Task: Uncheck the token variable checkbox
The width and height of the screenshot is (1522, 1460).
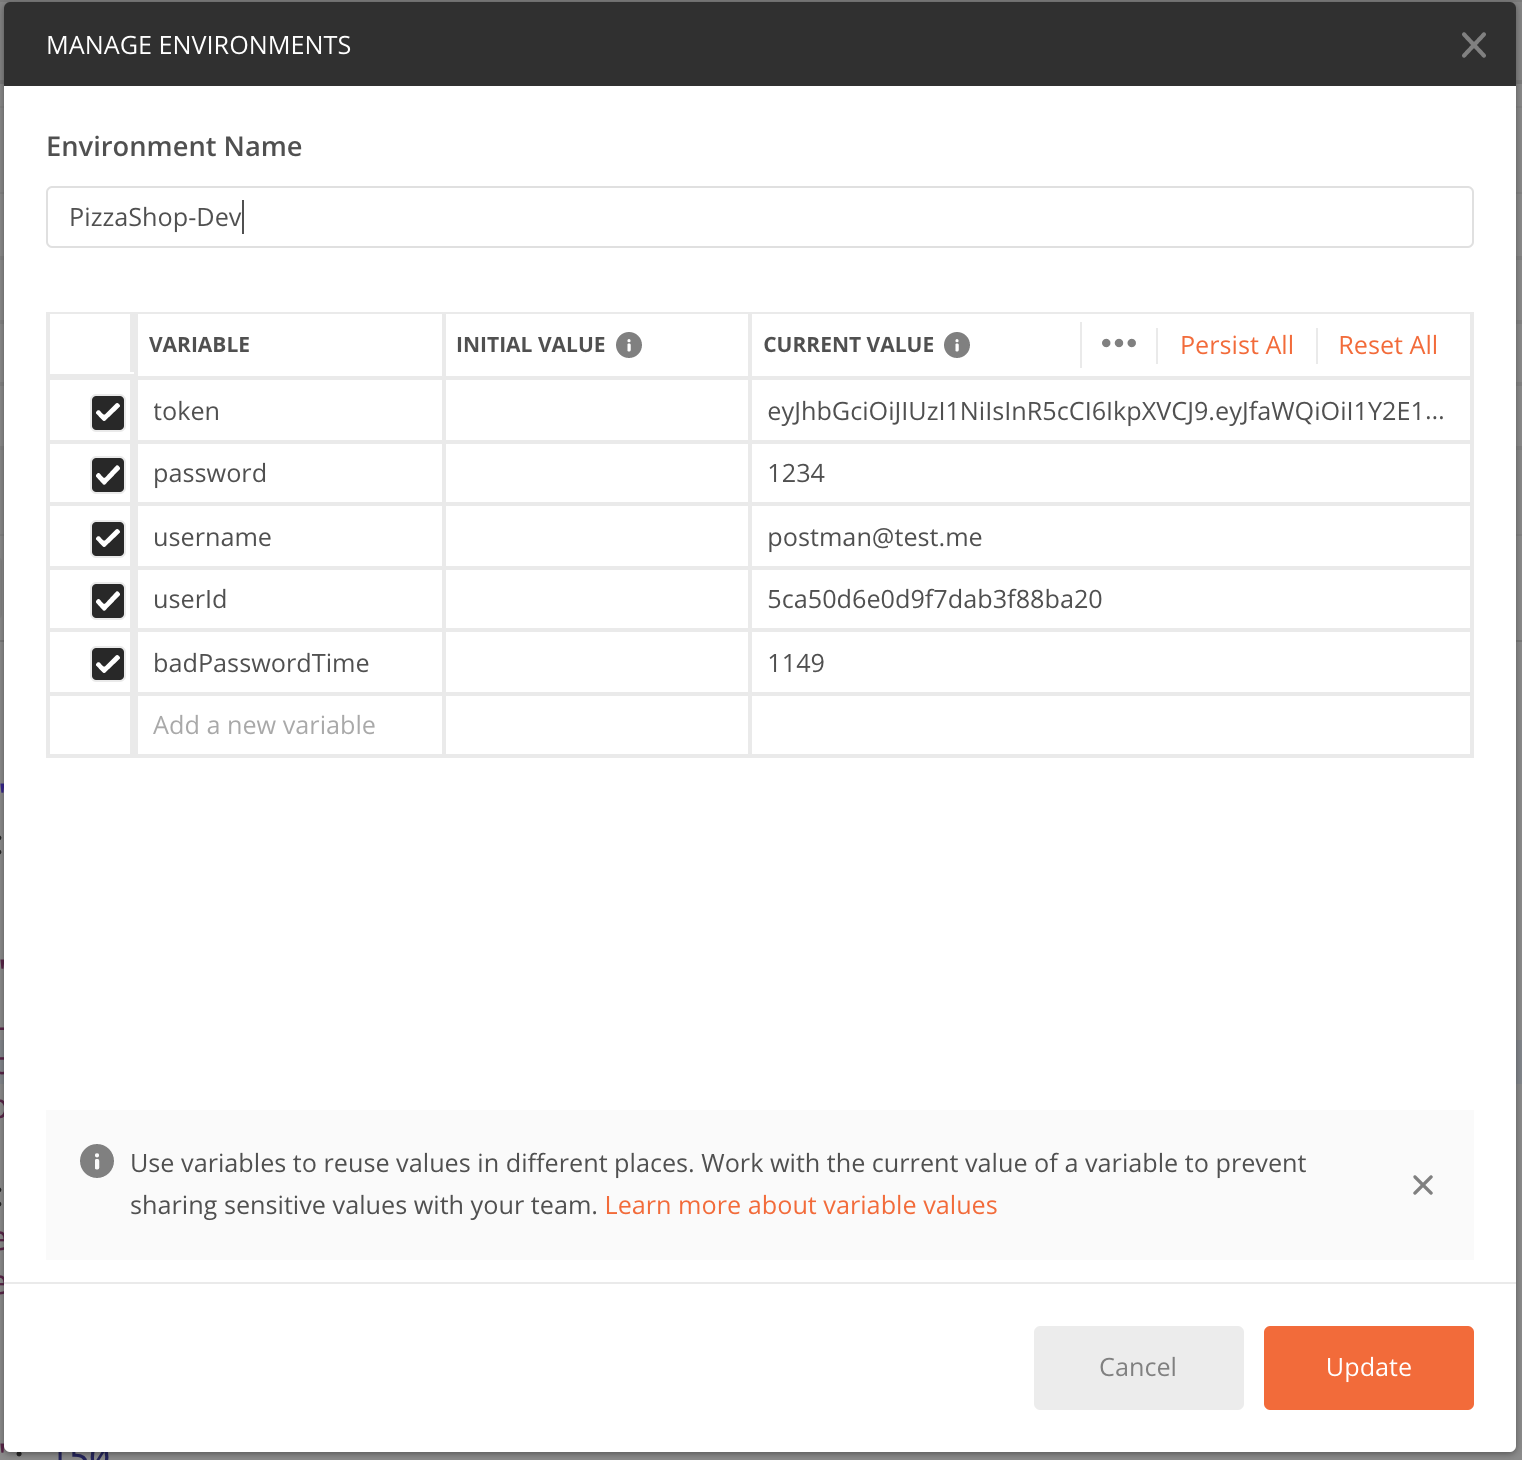Action: pos(108,412)
